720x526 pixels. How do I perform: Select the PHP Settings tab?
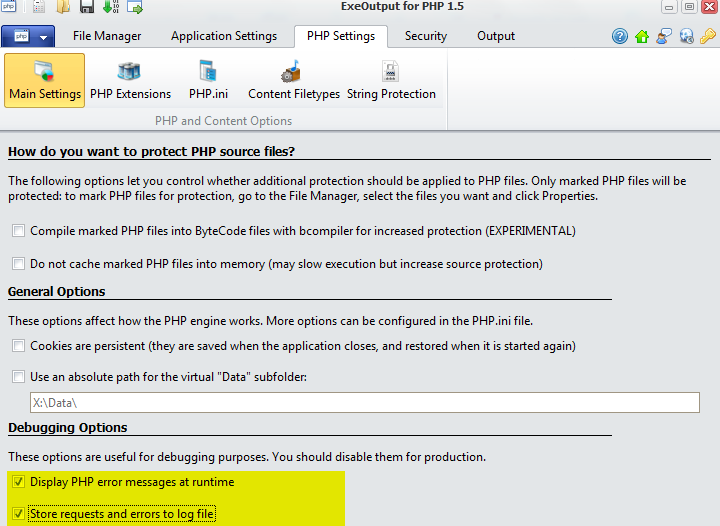point(341,36)
